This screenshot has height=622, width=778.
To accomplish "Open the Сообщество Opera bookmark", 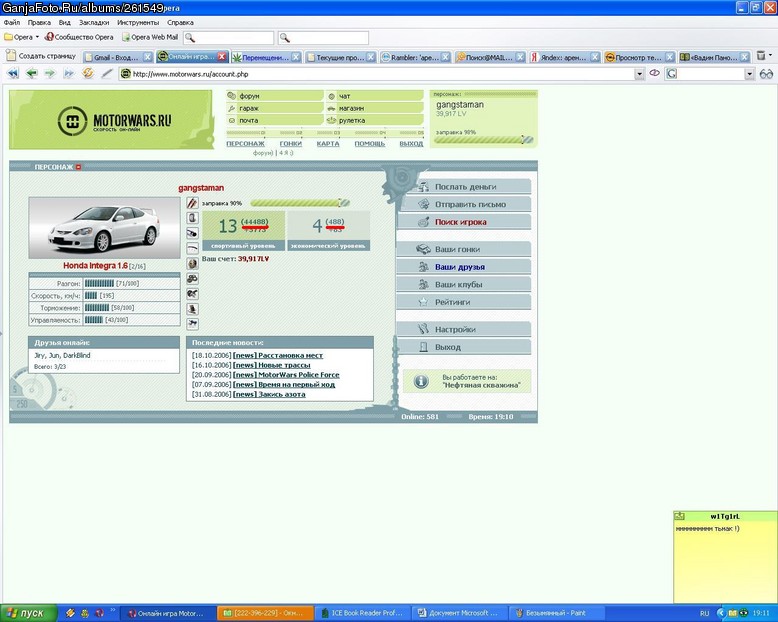I will coord(79,37).
